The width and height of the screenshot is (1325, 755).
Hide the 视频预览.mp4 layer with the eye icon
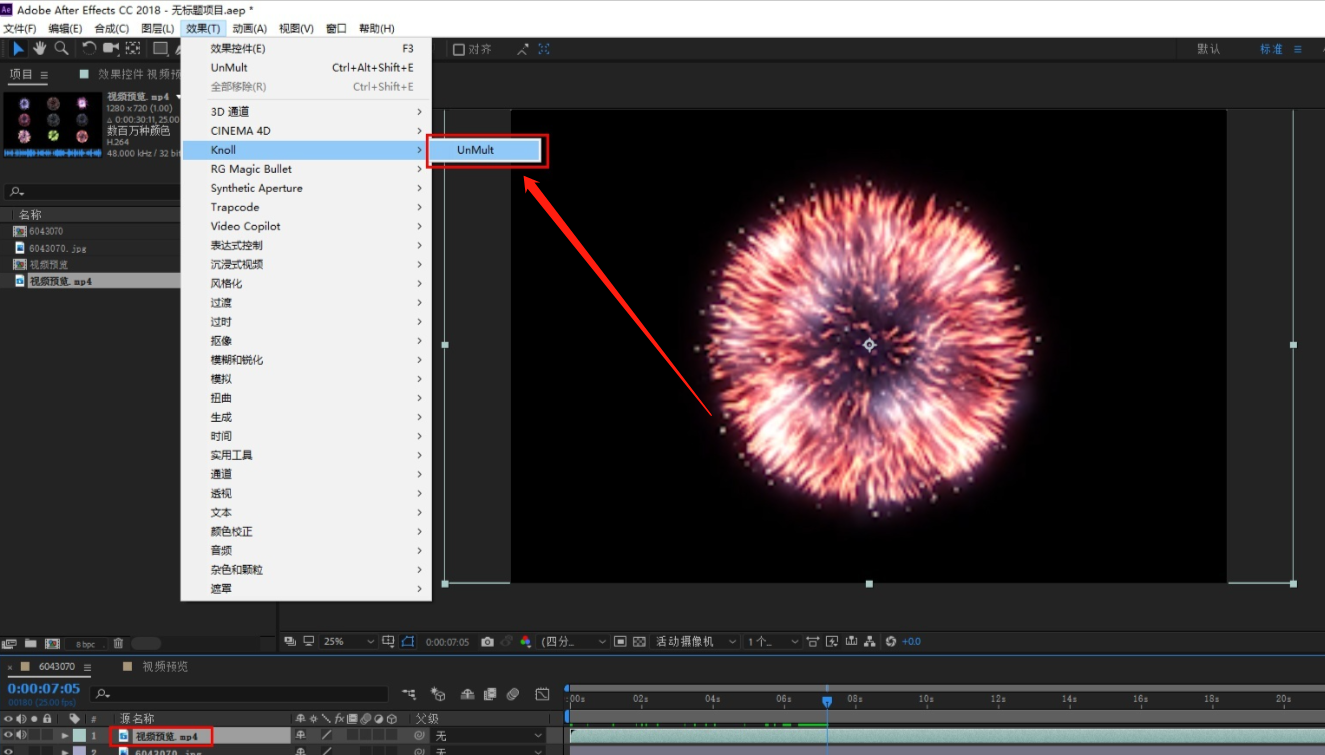[9, 736]
